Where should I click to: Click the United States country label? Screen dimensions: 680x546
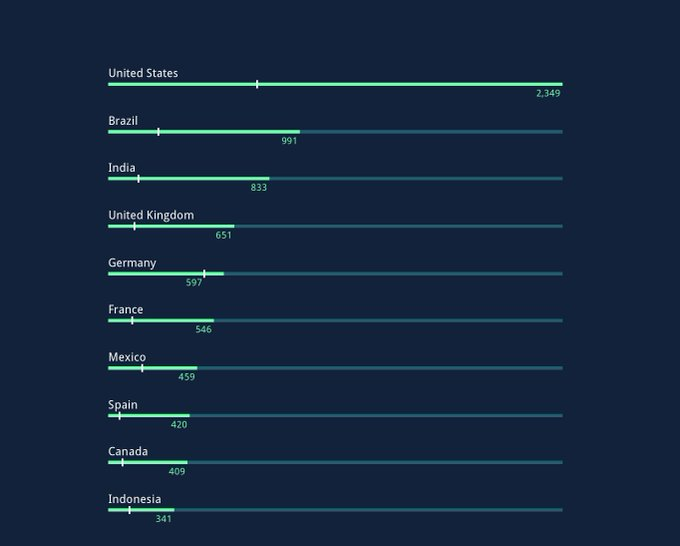143,73
